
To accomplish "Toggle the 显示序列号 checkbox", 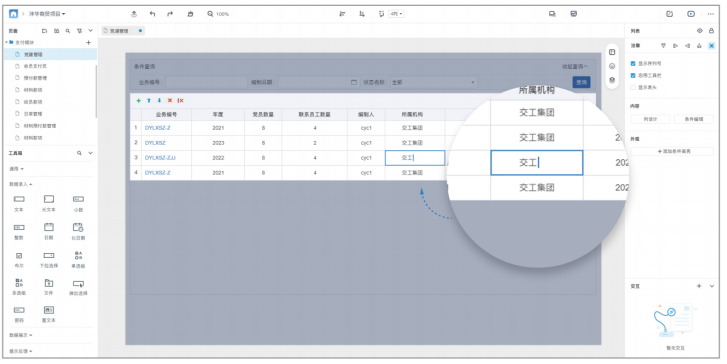I will click(633, 64).
